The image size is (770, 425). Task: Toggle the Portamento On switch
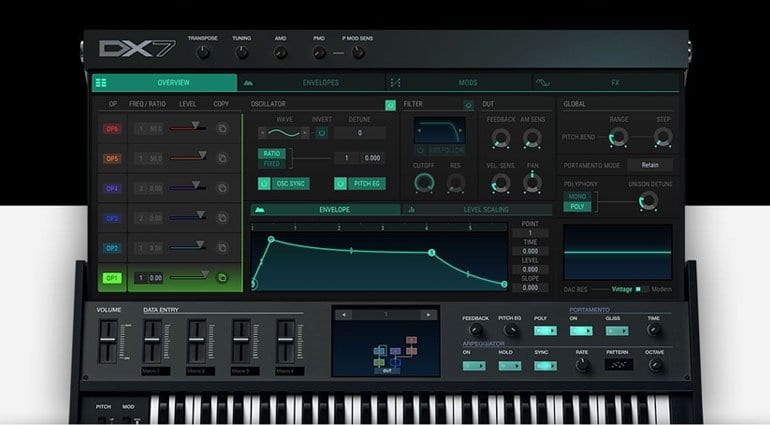(581, 331)
